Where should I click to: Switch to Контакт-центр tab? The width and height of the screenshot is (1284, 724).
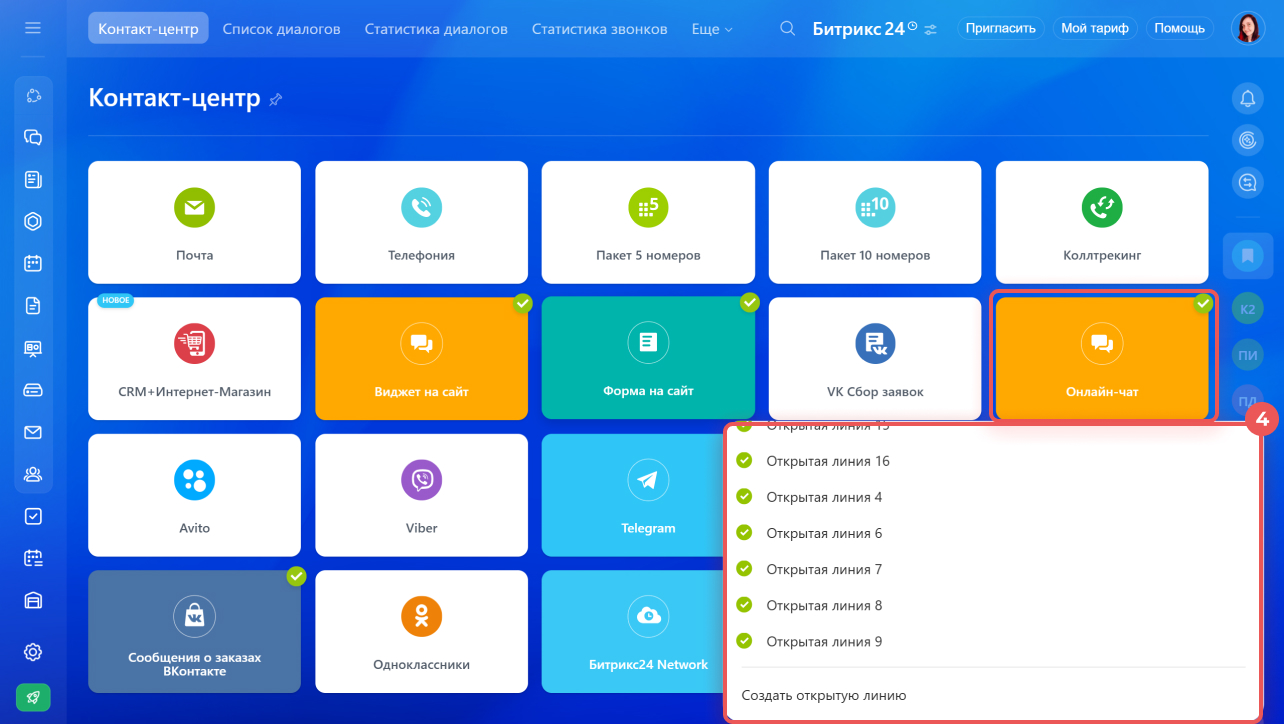[148, 28]
